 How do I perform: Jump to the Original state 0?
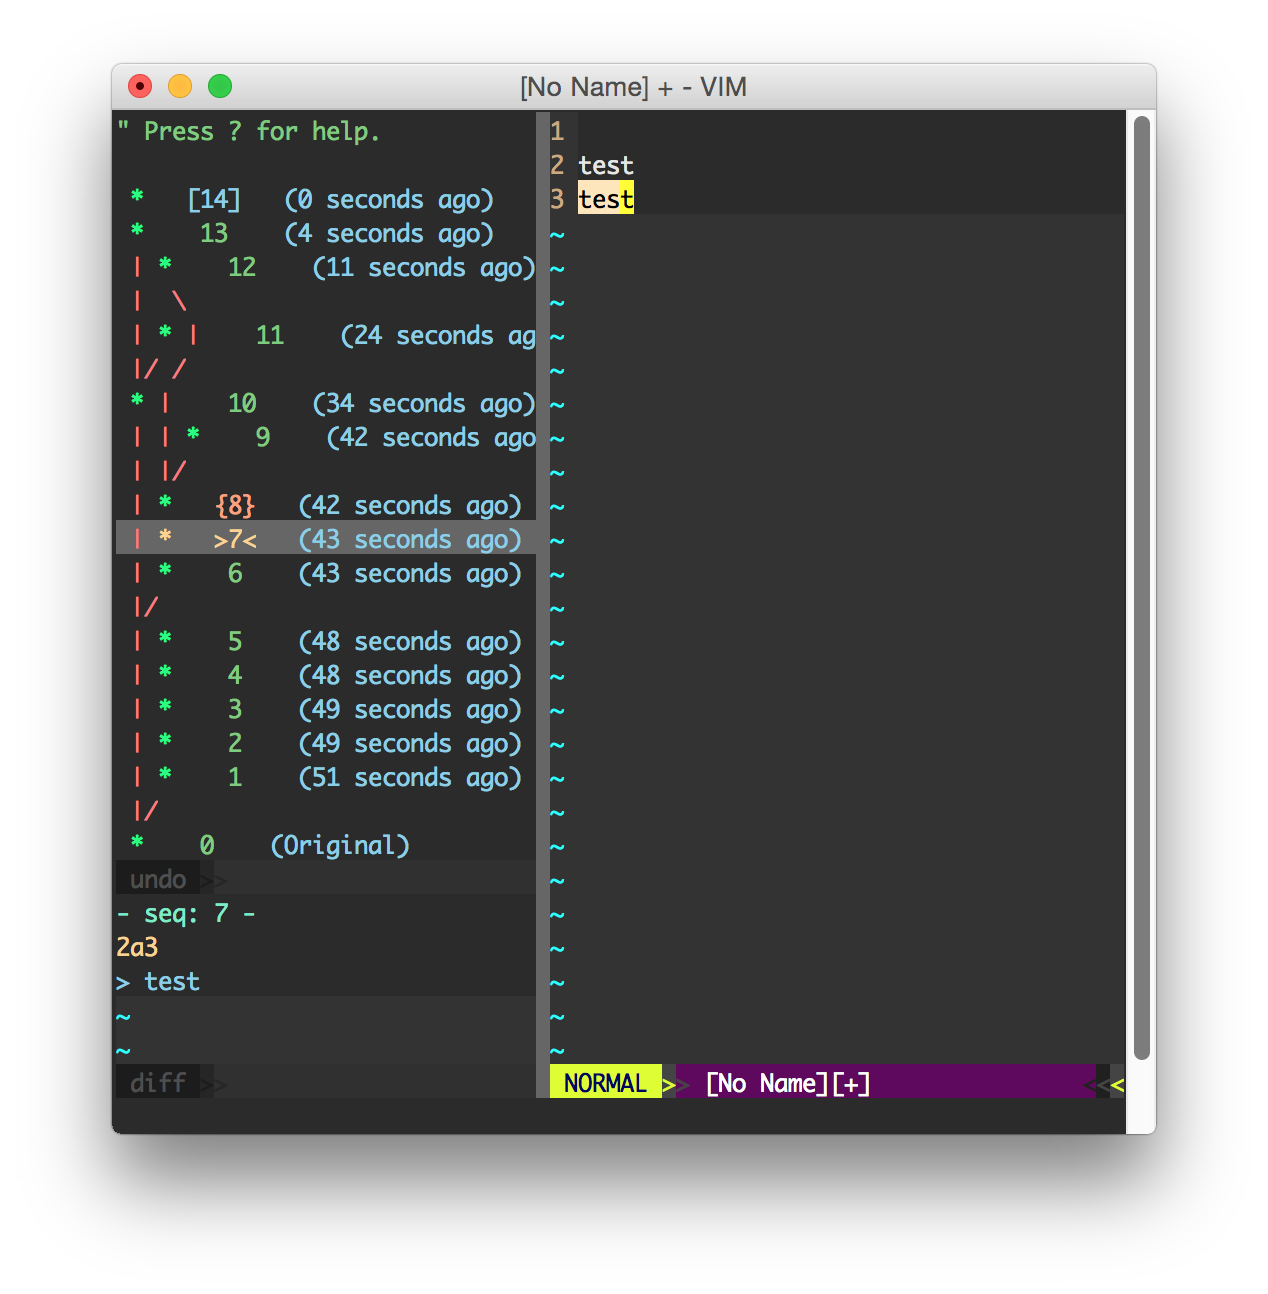click(206, 845)
